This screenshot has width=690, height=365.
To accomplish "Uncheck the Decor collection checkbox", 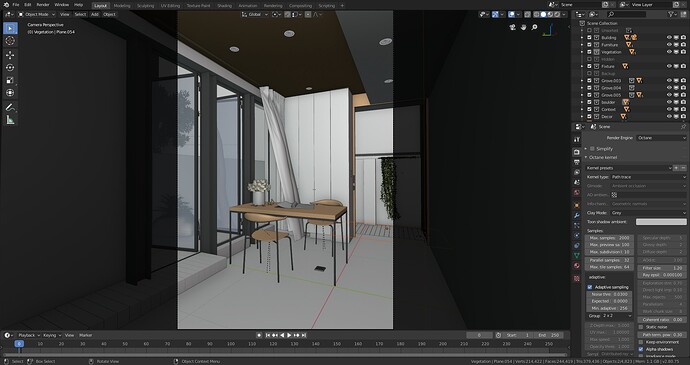I will tap(589, 117).
